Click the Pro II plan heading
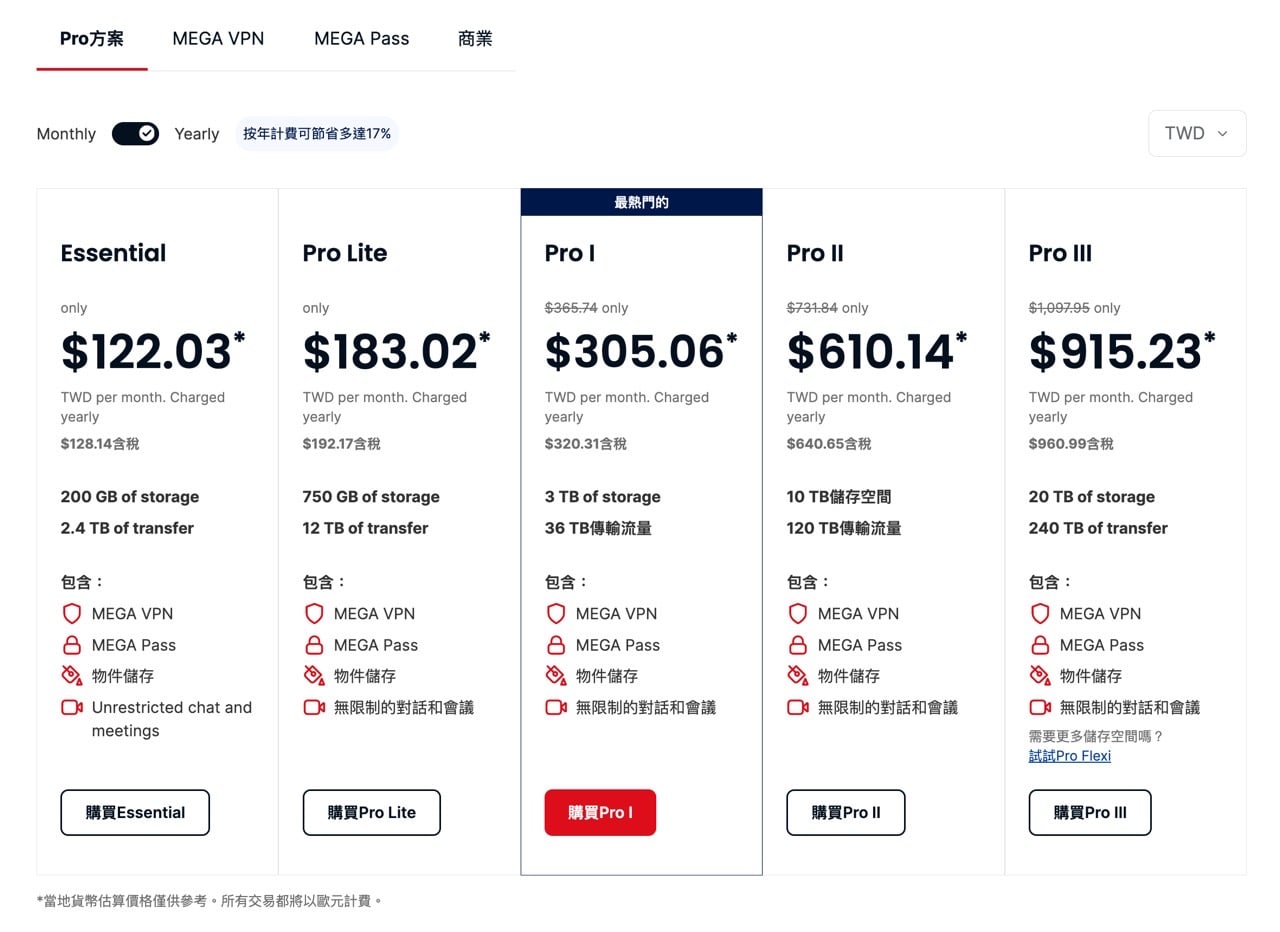 pyautogui.click(x=815, y=253)
